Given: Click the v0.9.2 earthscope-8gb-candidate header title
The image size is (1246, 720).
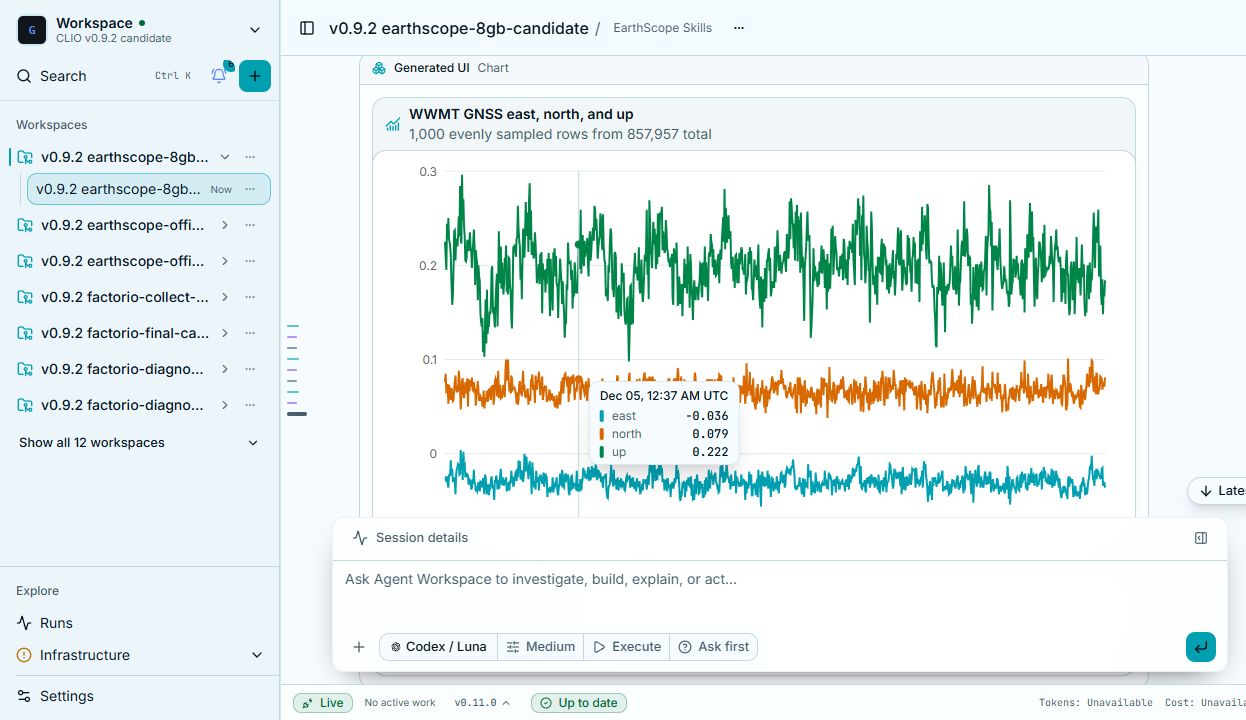Looking at the screenshot, I should tap(458, 28).
